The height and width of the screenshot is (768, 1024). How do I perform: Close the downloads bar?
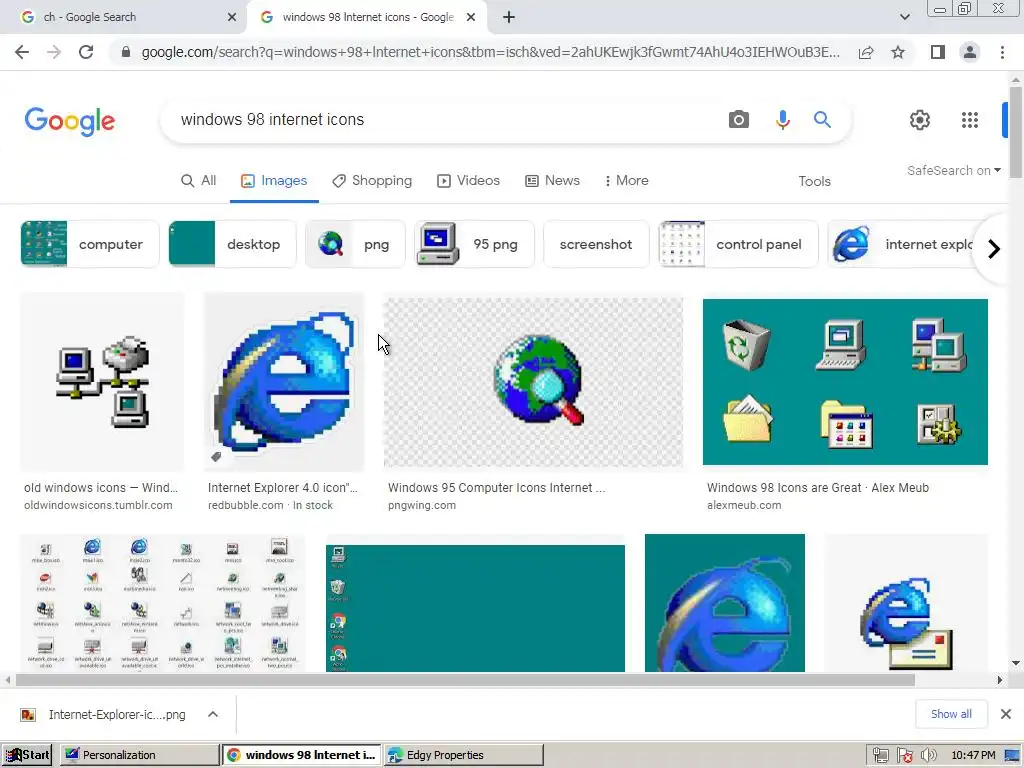click(1006, 714)
